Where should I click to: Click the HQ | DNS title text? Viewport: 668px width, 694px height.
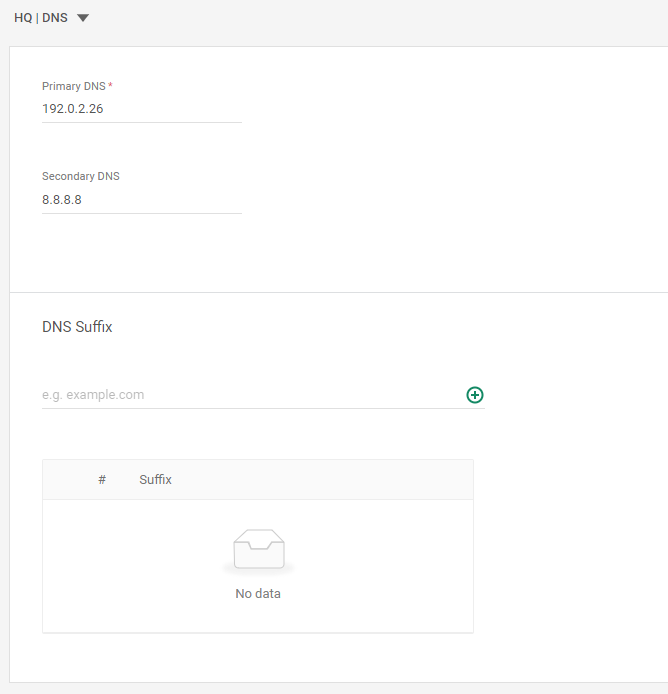41,18
